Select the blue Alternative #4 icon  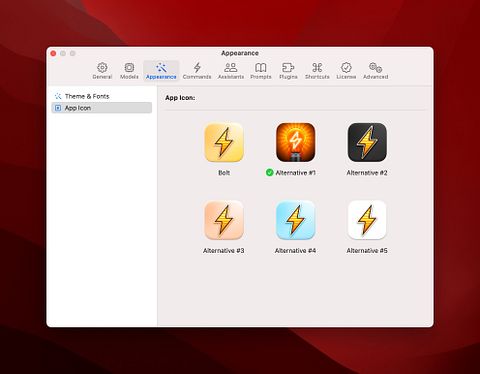pos(296,220)
